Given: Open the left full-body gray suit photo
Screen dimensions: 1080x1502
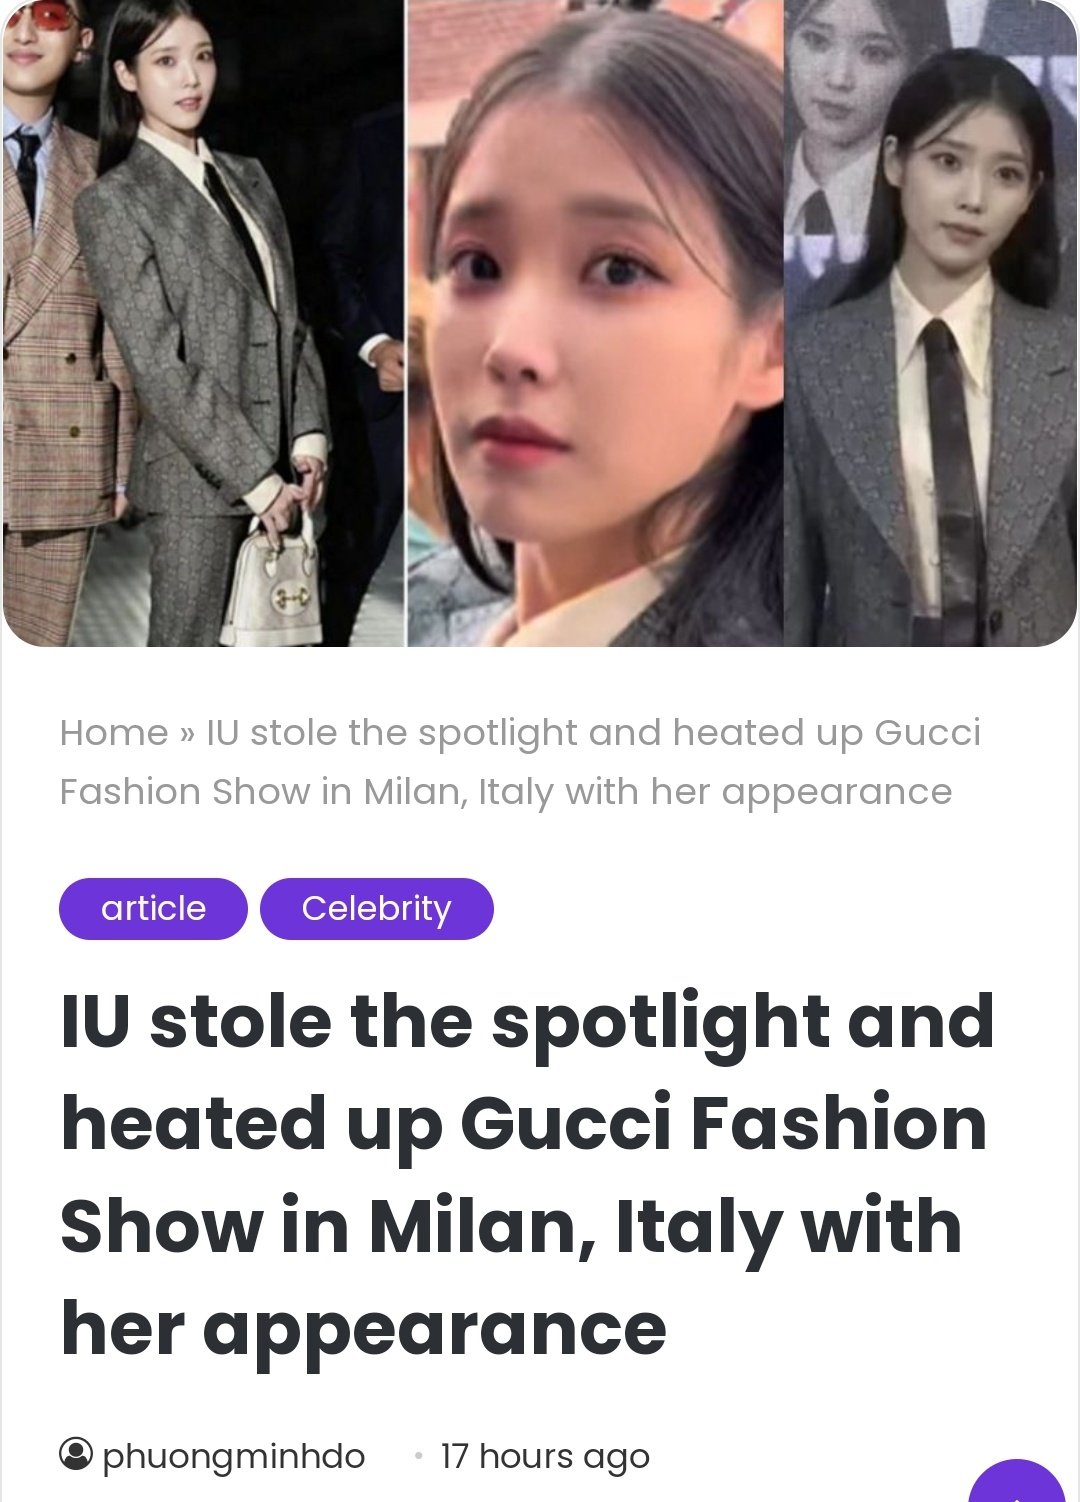Looking at the screenshot, I should click(204, 323).
